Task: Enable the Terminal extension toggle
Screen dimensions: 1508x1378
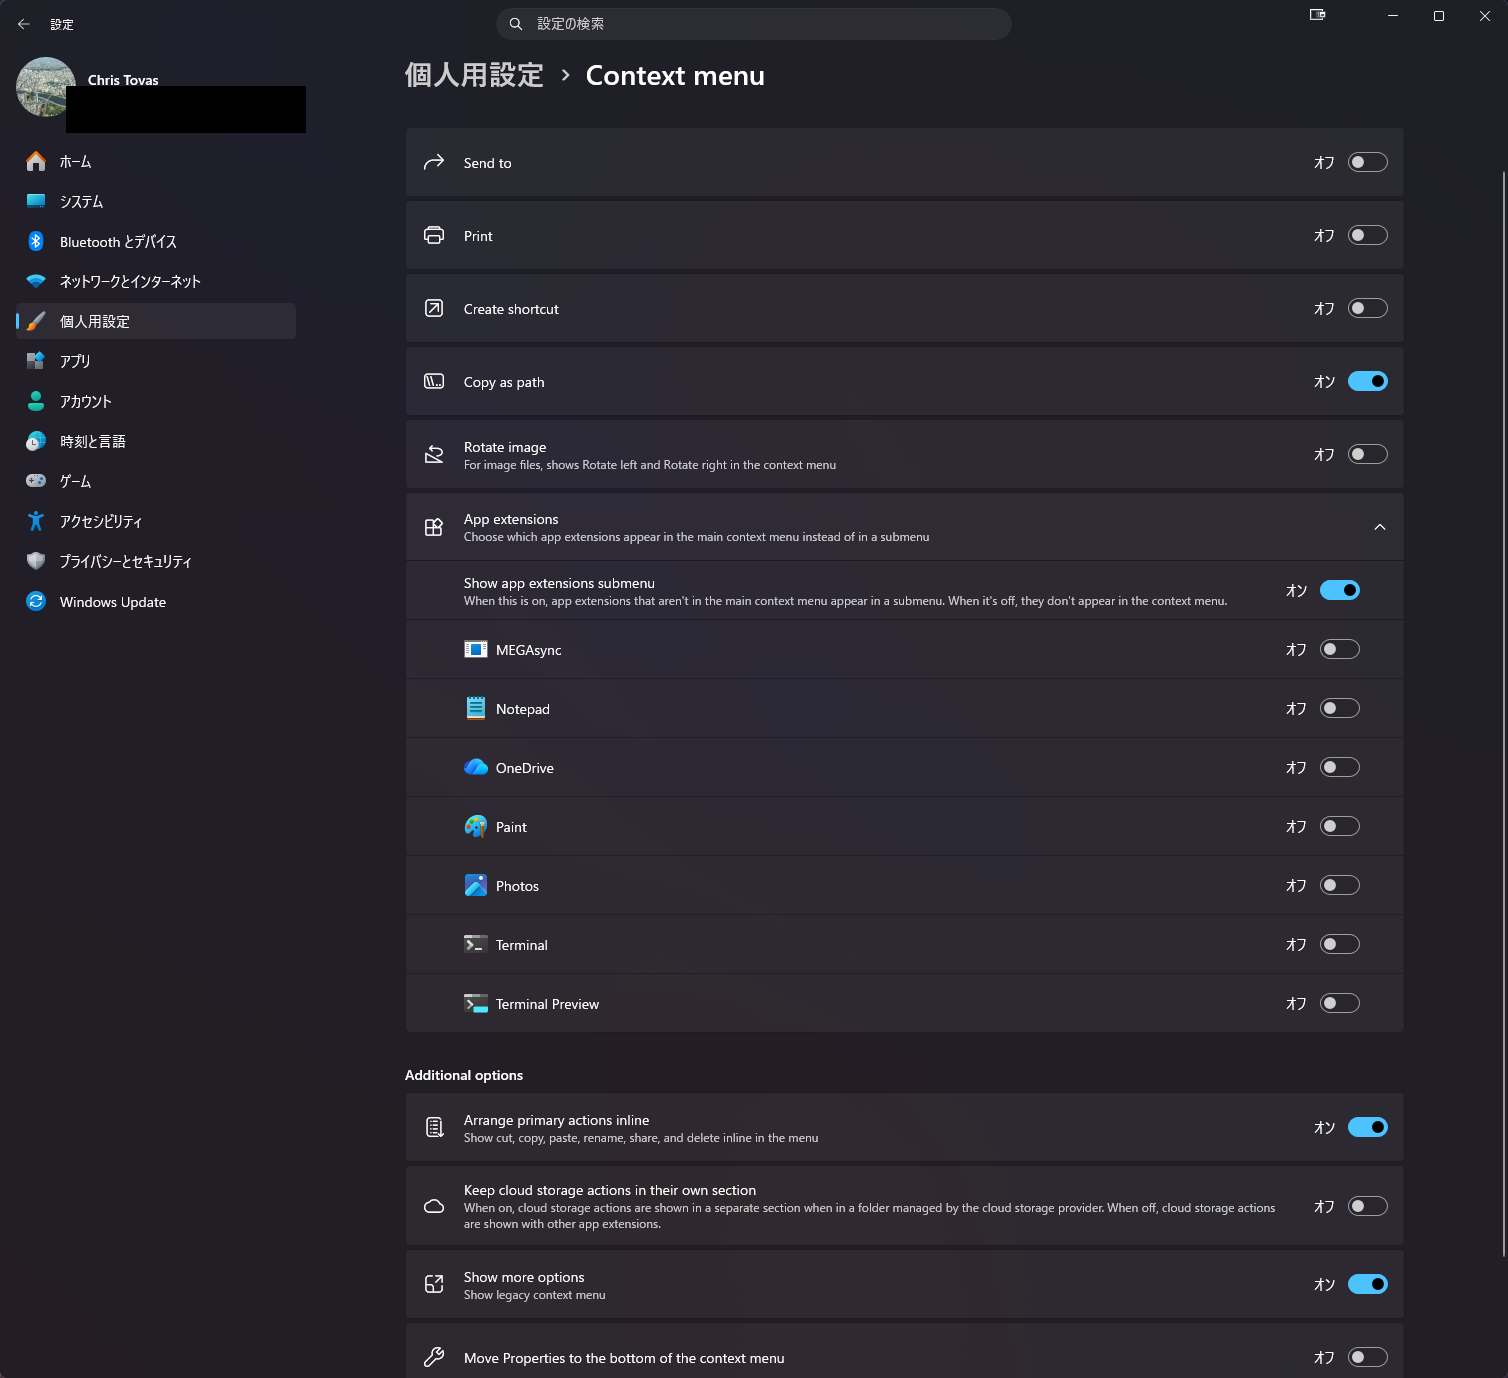Action: [x=1340, y=944]
